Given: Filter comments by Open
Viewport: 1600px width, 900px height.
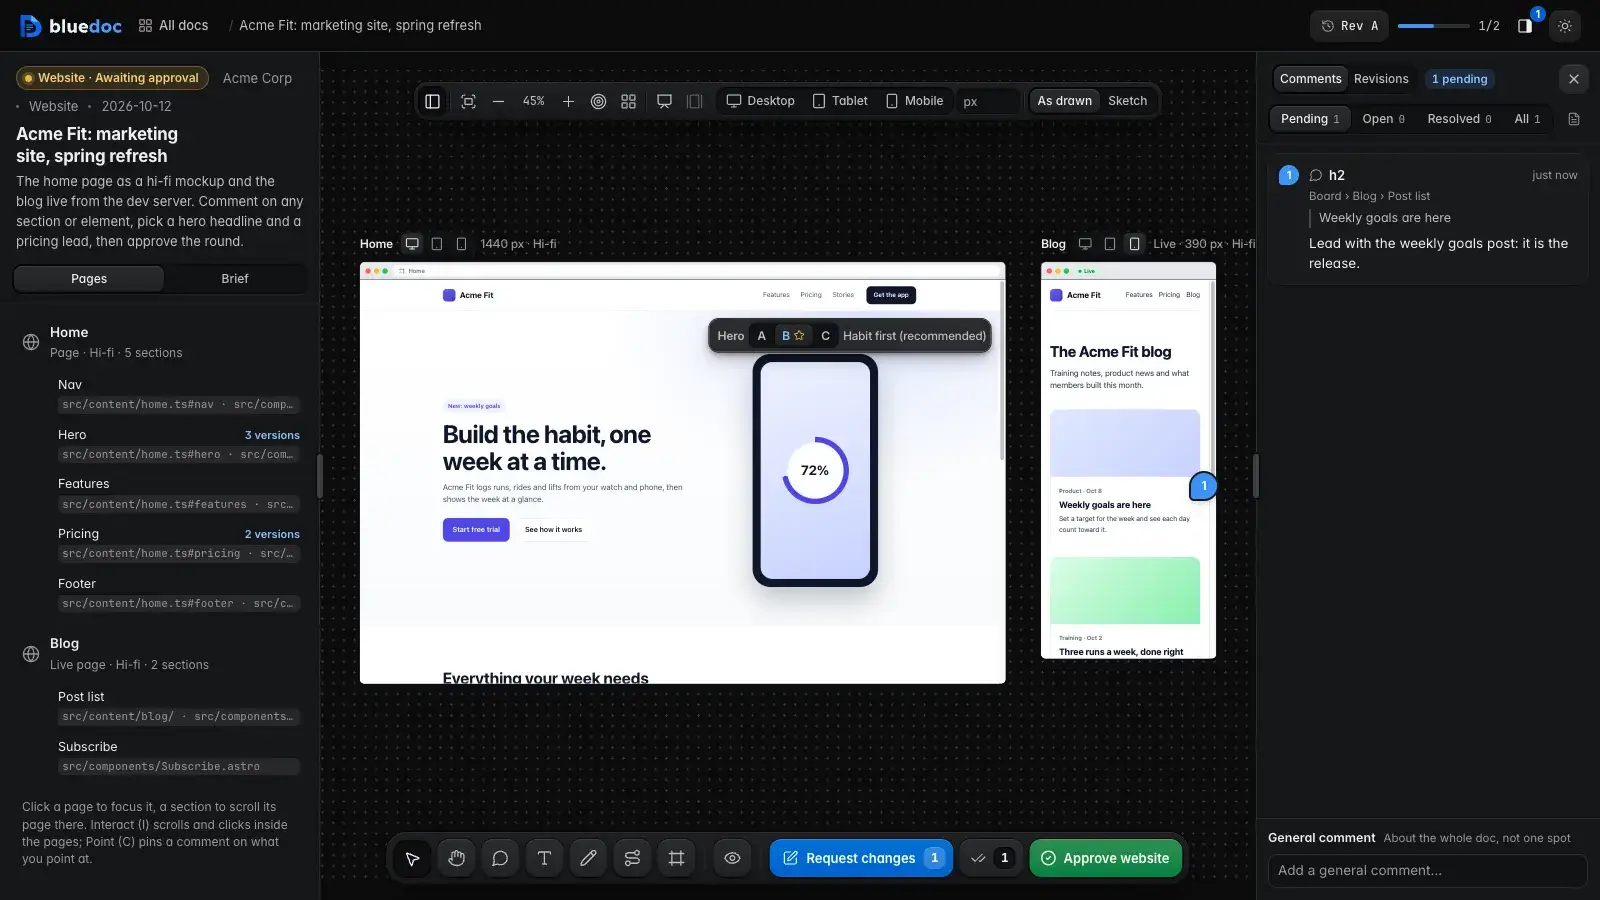Looking at the screenshot, I should pos(1383,119).
